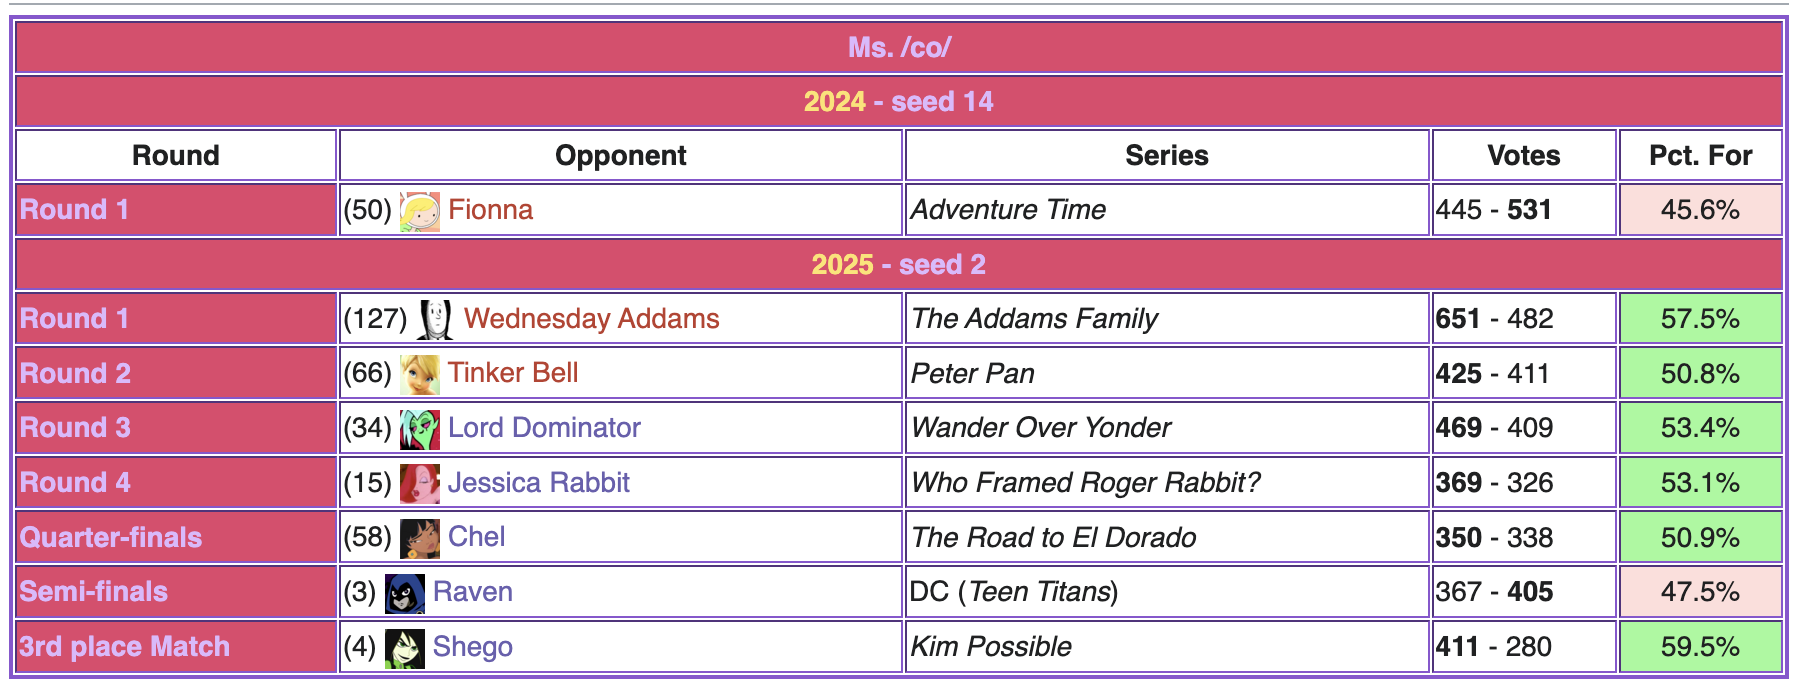Click the Quarter-finals round label
The width and height of the screenshot is (1807, 691).
(110, 538)
